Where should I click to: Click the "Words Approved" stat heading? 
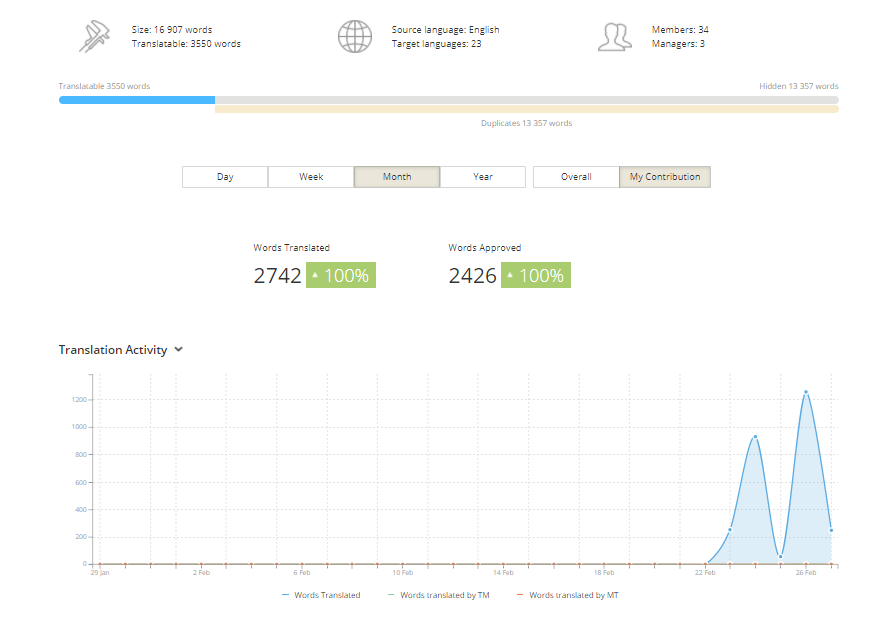click(x=485, y=248)
